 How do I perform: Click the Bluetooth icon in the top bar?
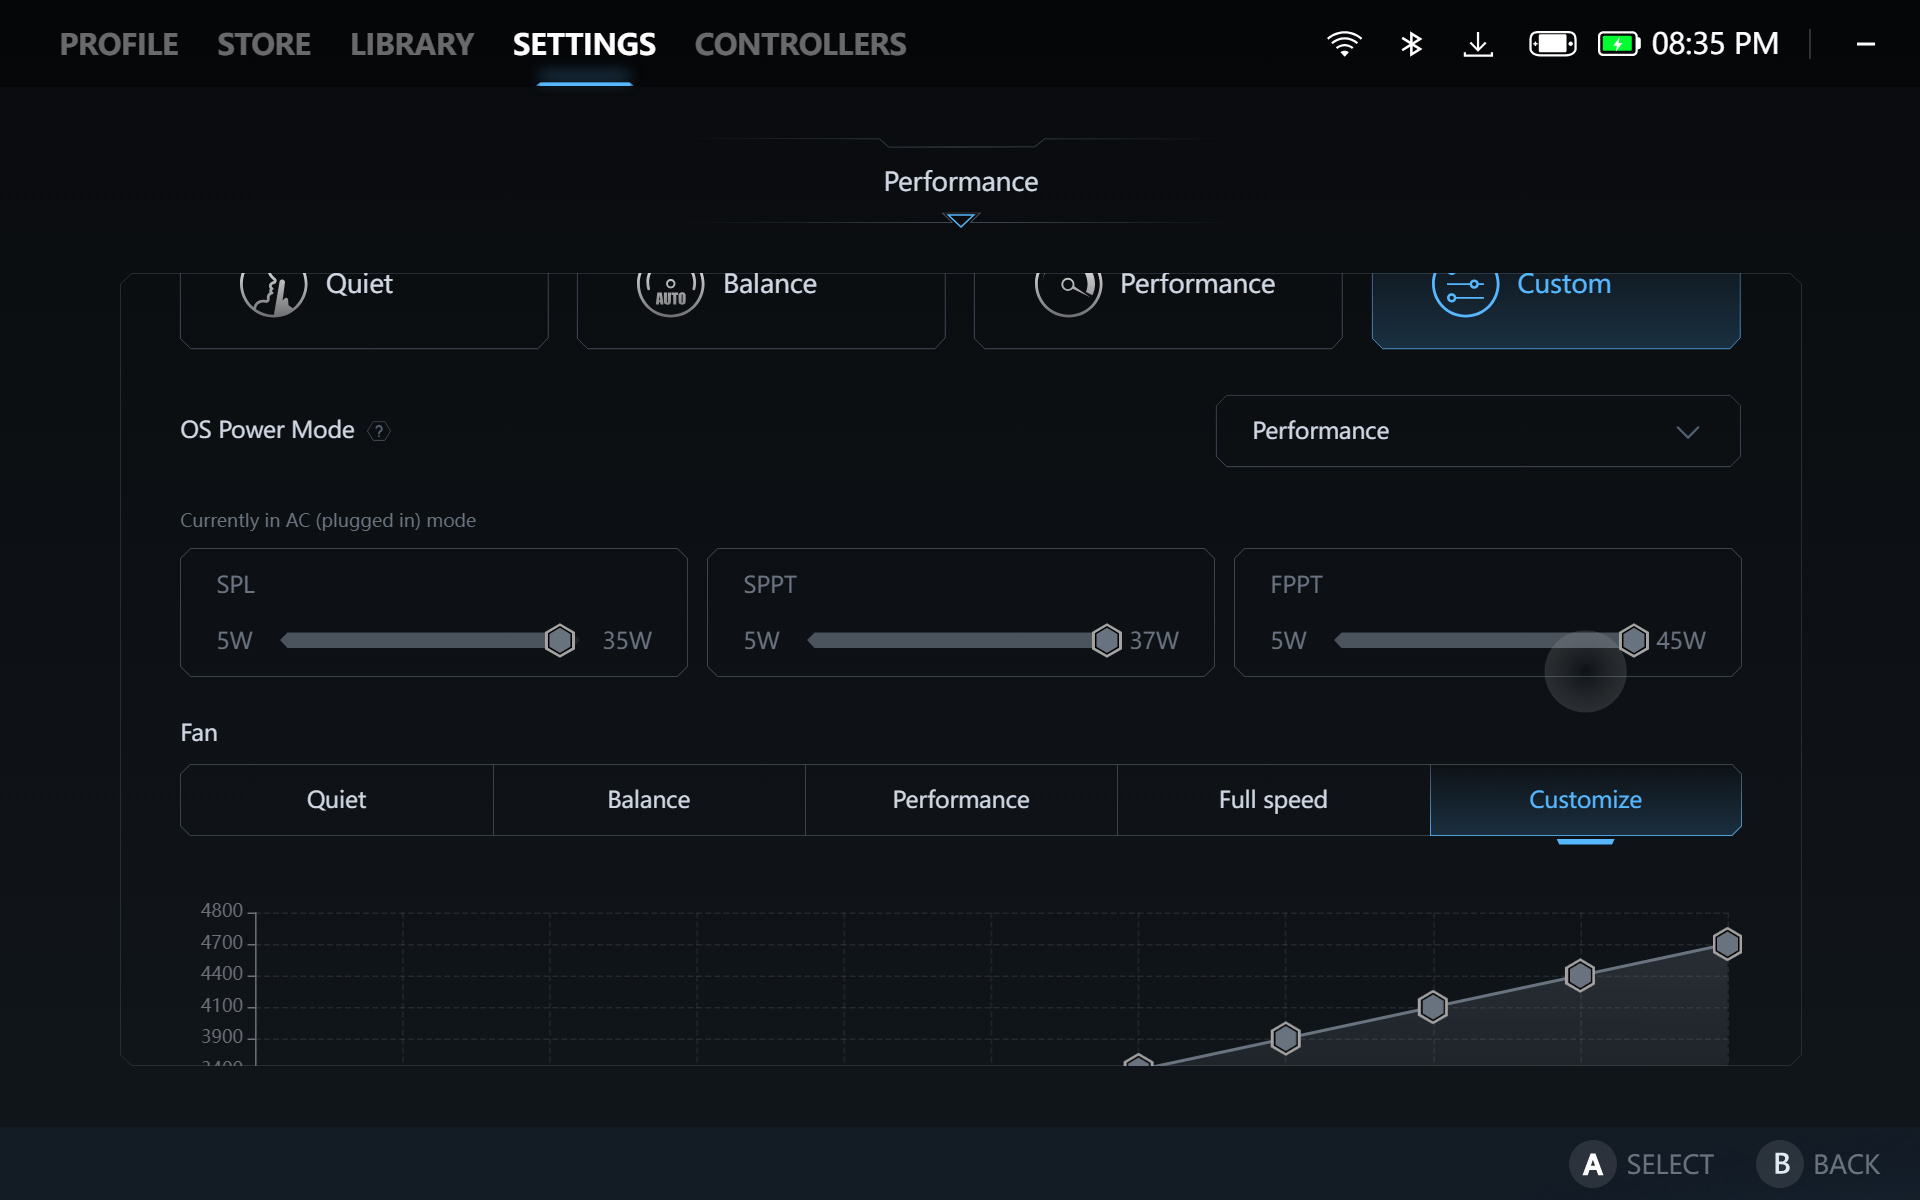coord(1411,44)
